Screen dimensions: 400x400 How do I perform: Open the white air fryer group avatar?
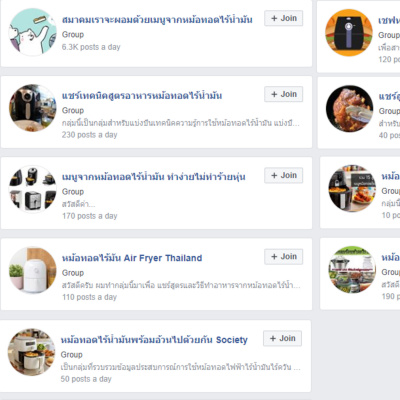[32, 270]
